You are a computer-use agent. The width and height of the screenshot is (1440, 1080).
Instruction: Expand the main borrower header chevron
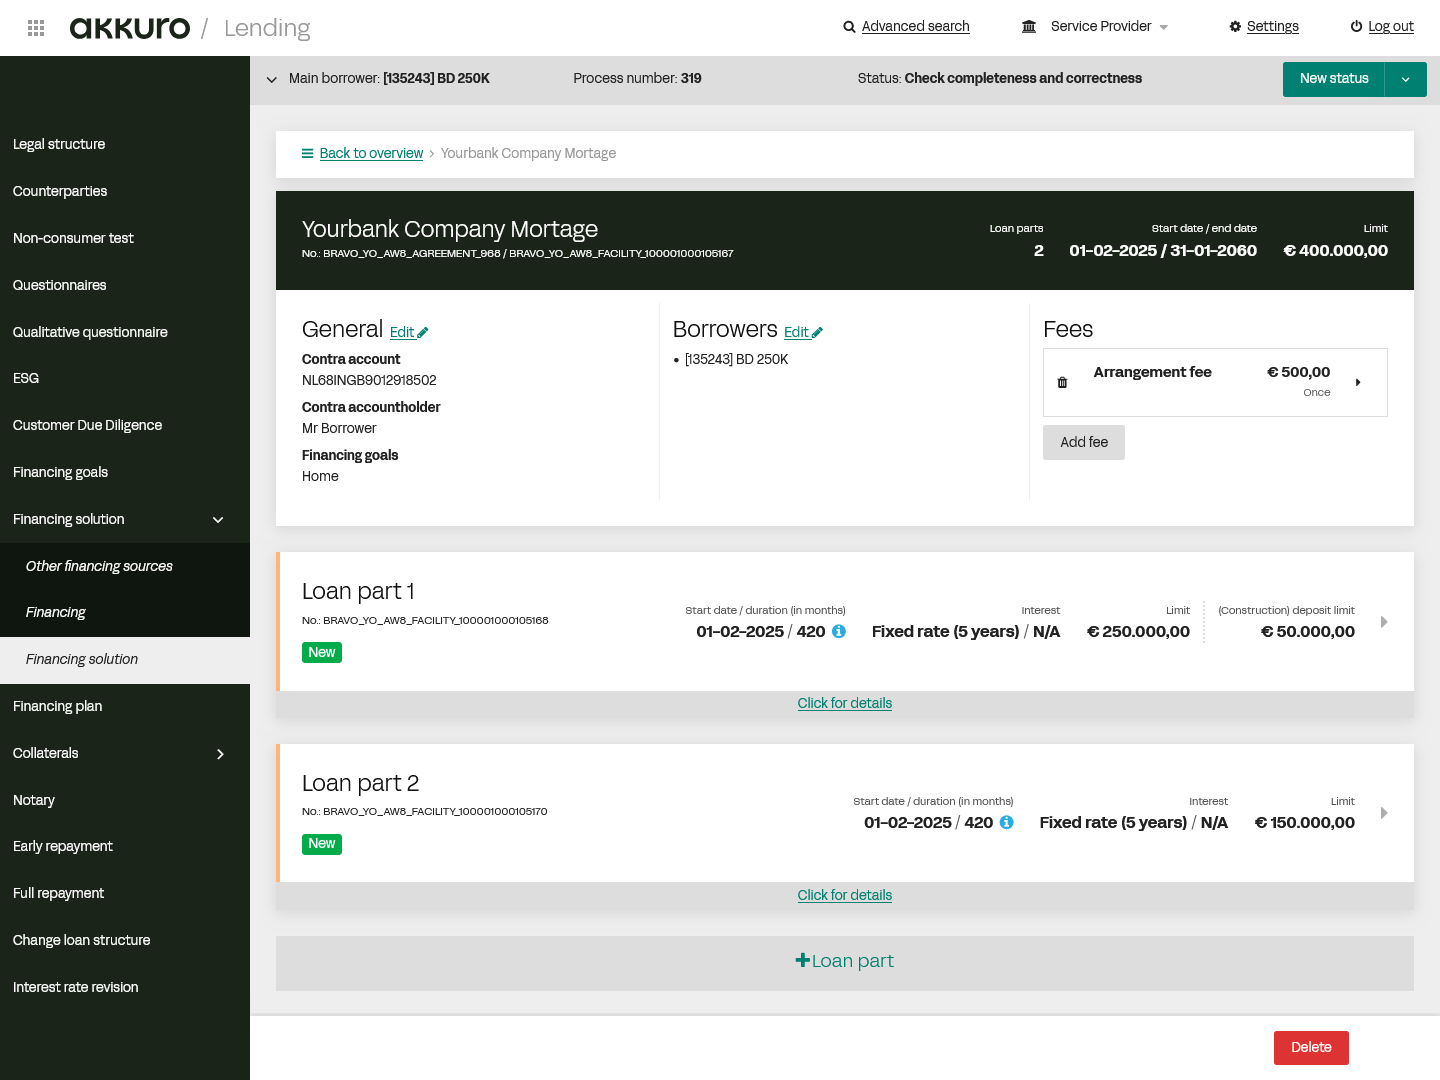271,79
